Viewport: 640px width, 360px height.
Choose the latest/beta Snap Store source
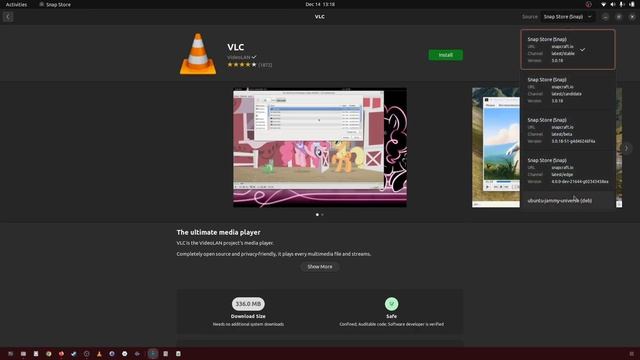[568, 130]
